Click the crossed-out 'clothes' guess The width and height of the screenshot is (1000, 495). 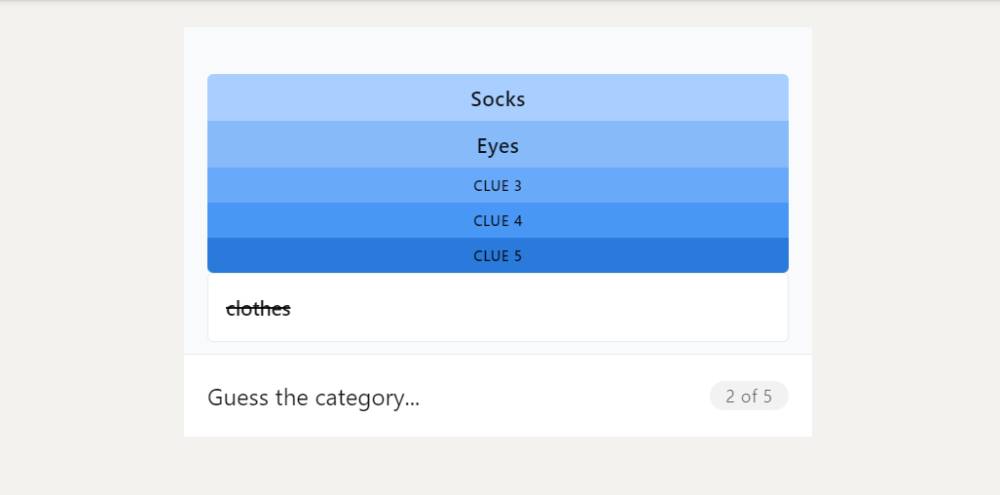258,309
